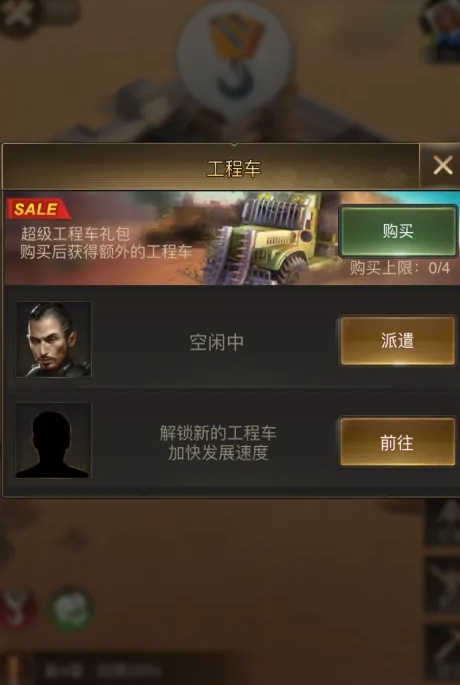
Task: Select the bearded driver portrait
Action: click(54, 339)
